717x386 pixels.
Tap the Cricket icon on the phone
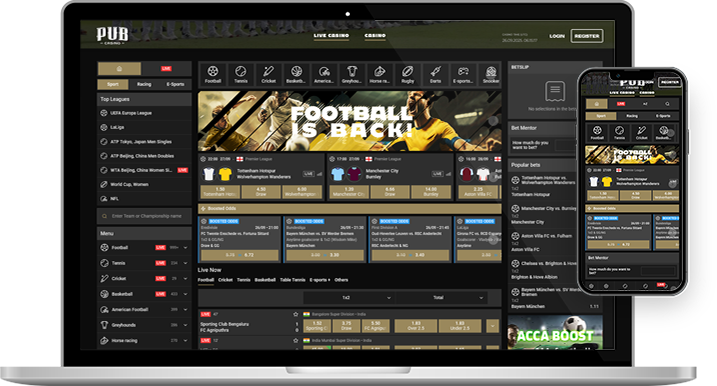642,132
